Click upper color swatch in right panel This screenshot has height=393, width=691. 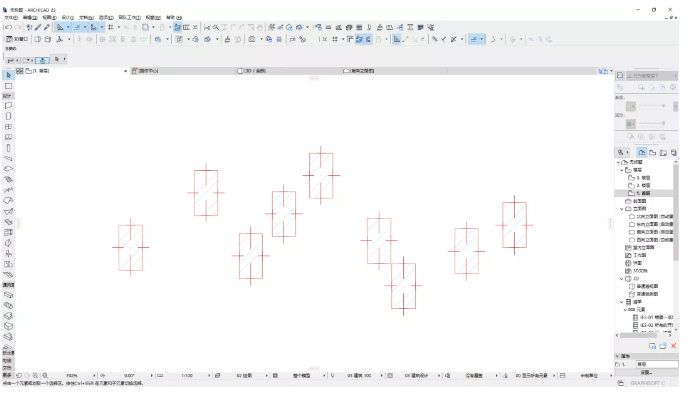pos(631,106)
